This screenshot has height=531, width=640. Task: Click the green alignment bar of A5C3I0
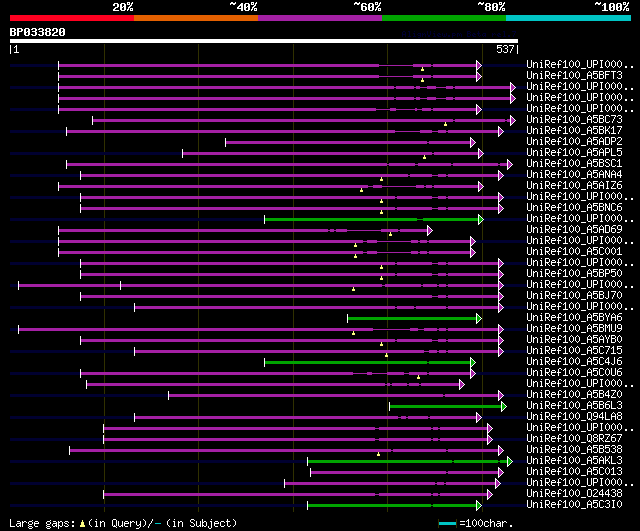pos(392,506)
